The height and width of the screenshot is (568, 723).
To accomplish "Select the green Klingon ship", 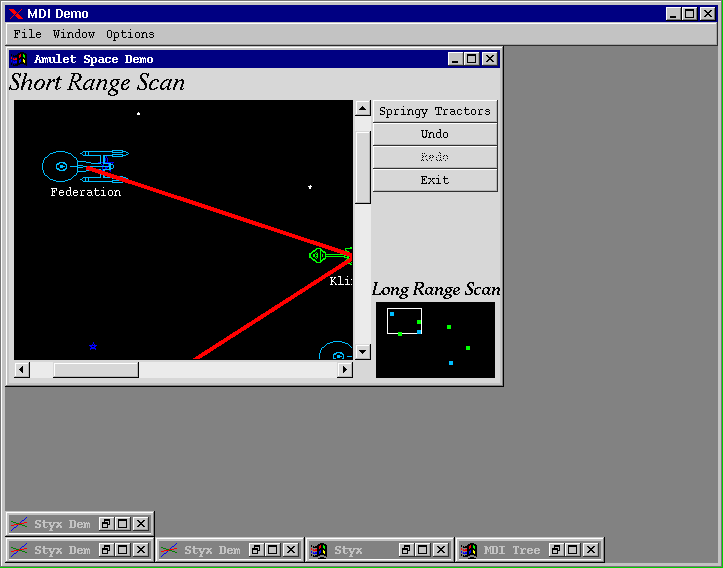I will pos(329,256).
